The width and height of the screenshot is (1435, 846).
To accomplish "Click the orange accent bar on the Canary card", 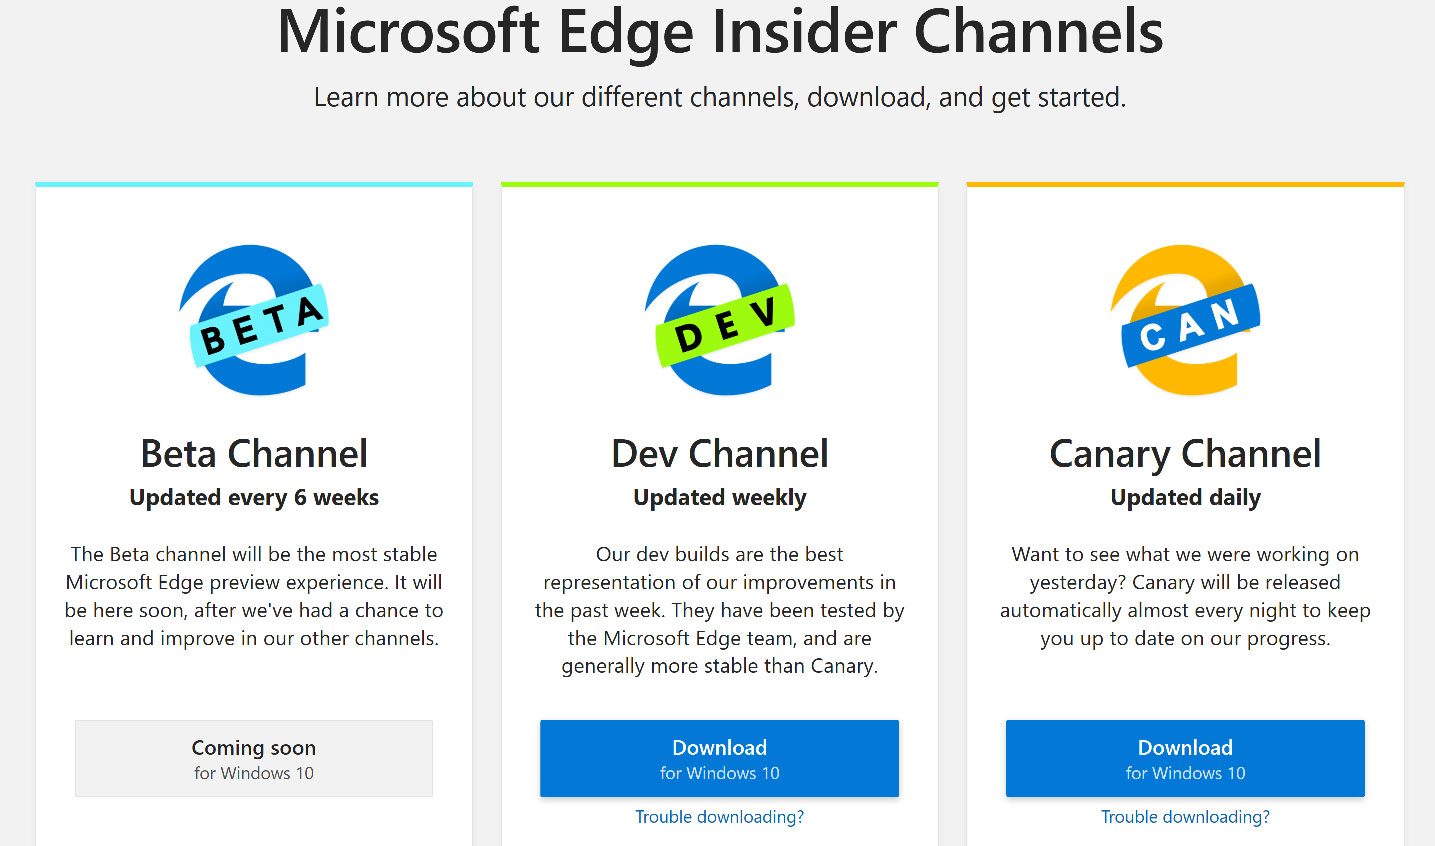I will click(x=1185, y=183).
